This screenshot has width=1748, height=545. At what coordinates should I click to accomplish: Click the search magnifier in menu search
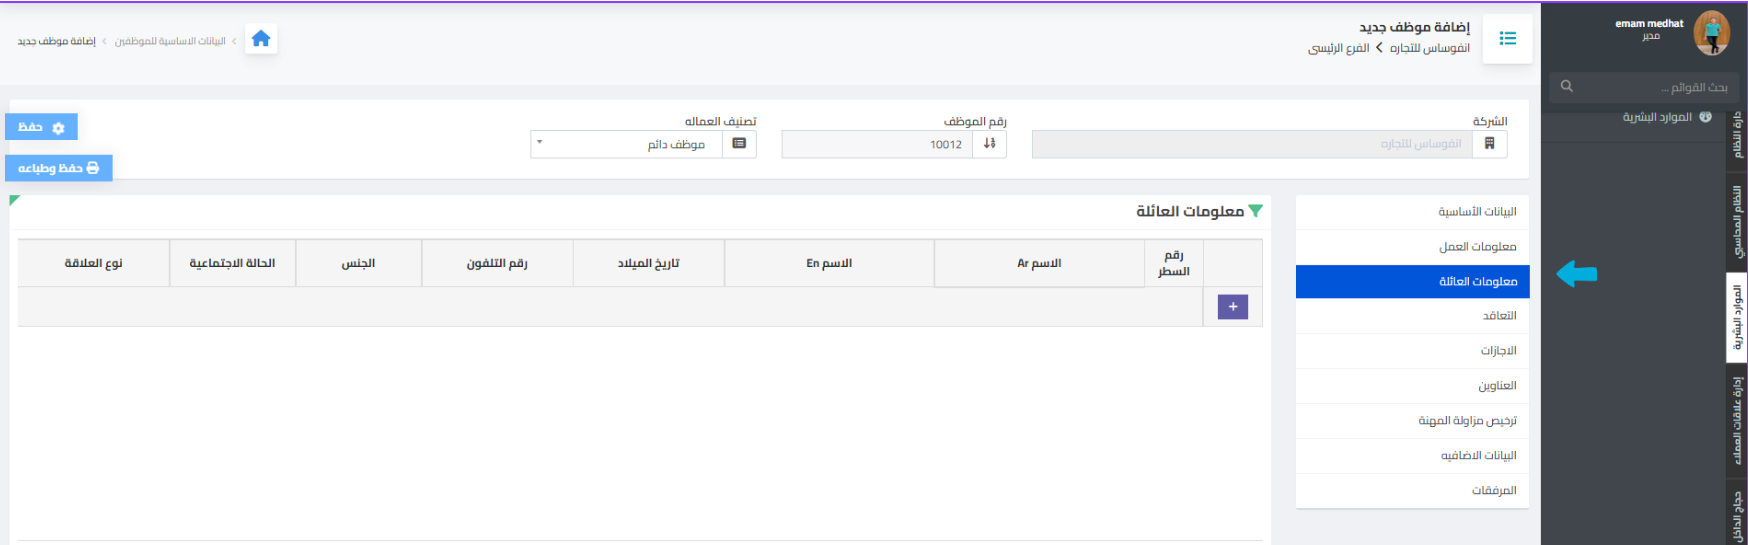point(1567,87)
